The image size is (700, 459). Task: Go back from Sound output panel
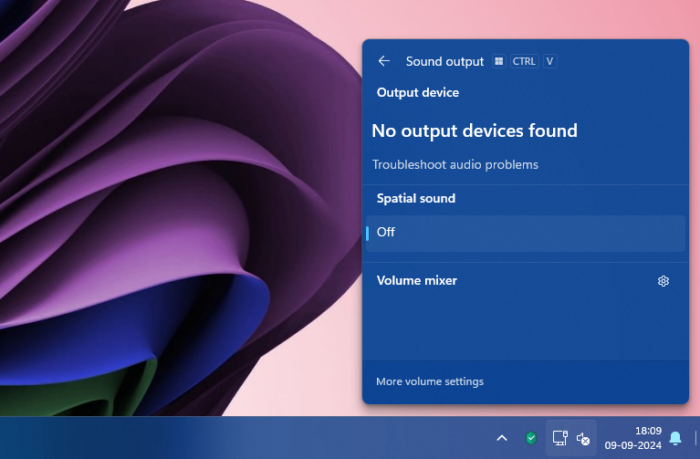pos(384,61)
